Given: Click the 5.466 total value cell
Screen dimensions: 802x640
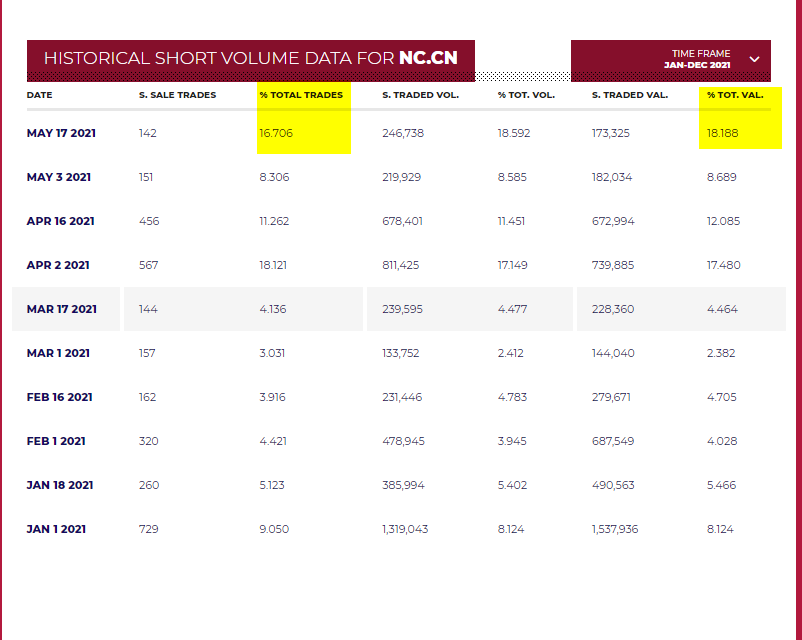Looking at the screenshot, I should (x=722, y=485).
